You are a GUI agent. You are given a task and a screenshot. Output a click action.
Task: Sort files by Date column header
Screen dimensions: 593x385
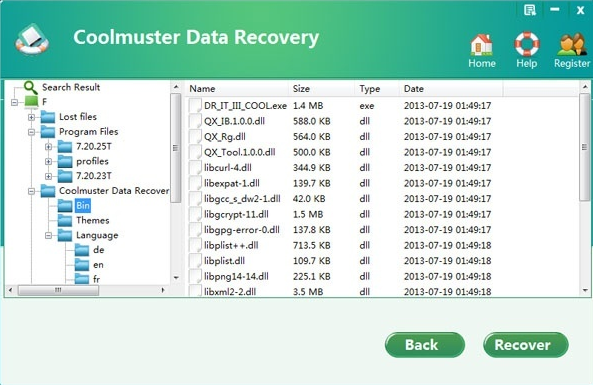tap(452, 89)
